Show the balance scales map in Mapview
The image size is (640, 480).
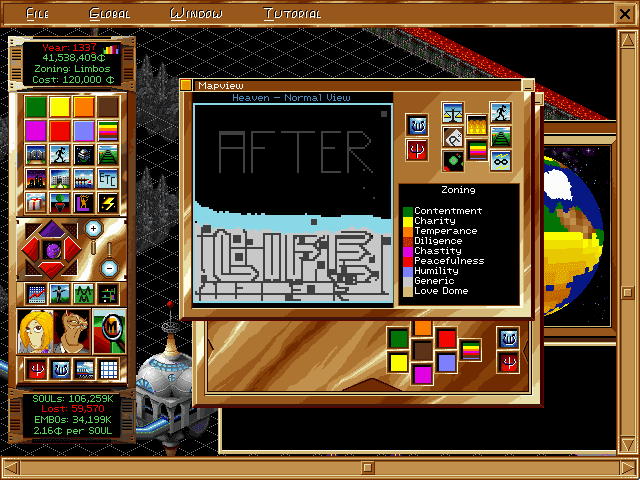point(452,113)
